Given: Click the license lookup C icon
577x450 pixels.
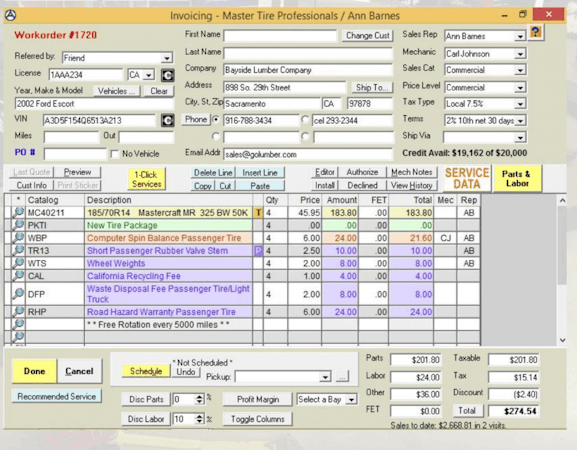Looking at the screenshot, I should (167, 75).
